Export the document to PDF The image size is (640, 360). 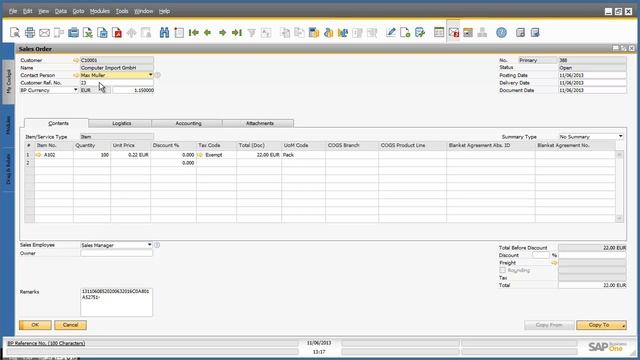point(117,33)
